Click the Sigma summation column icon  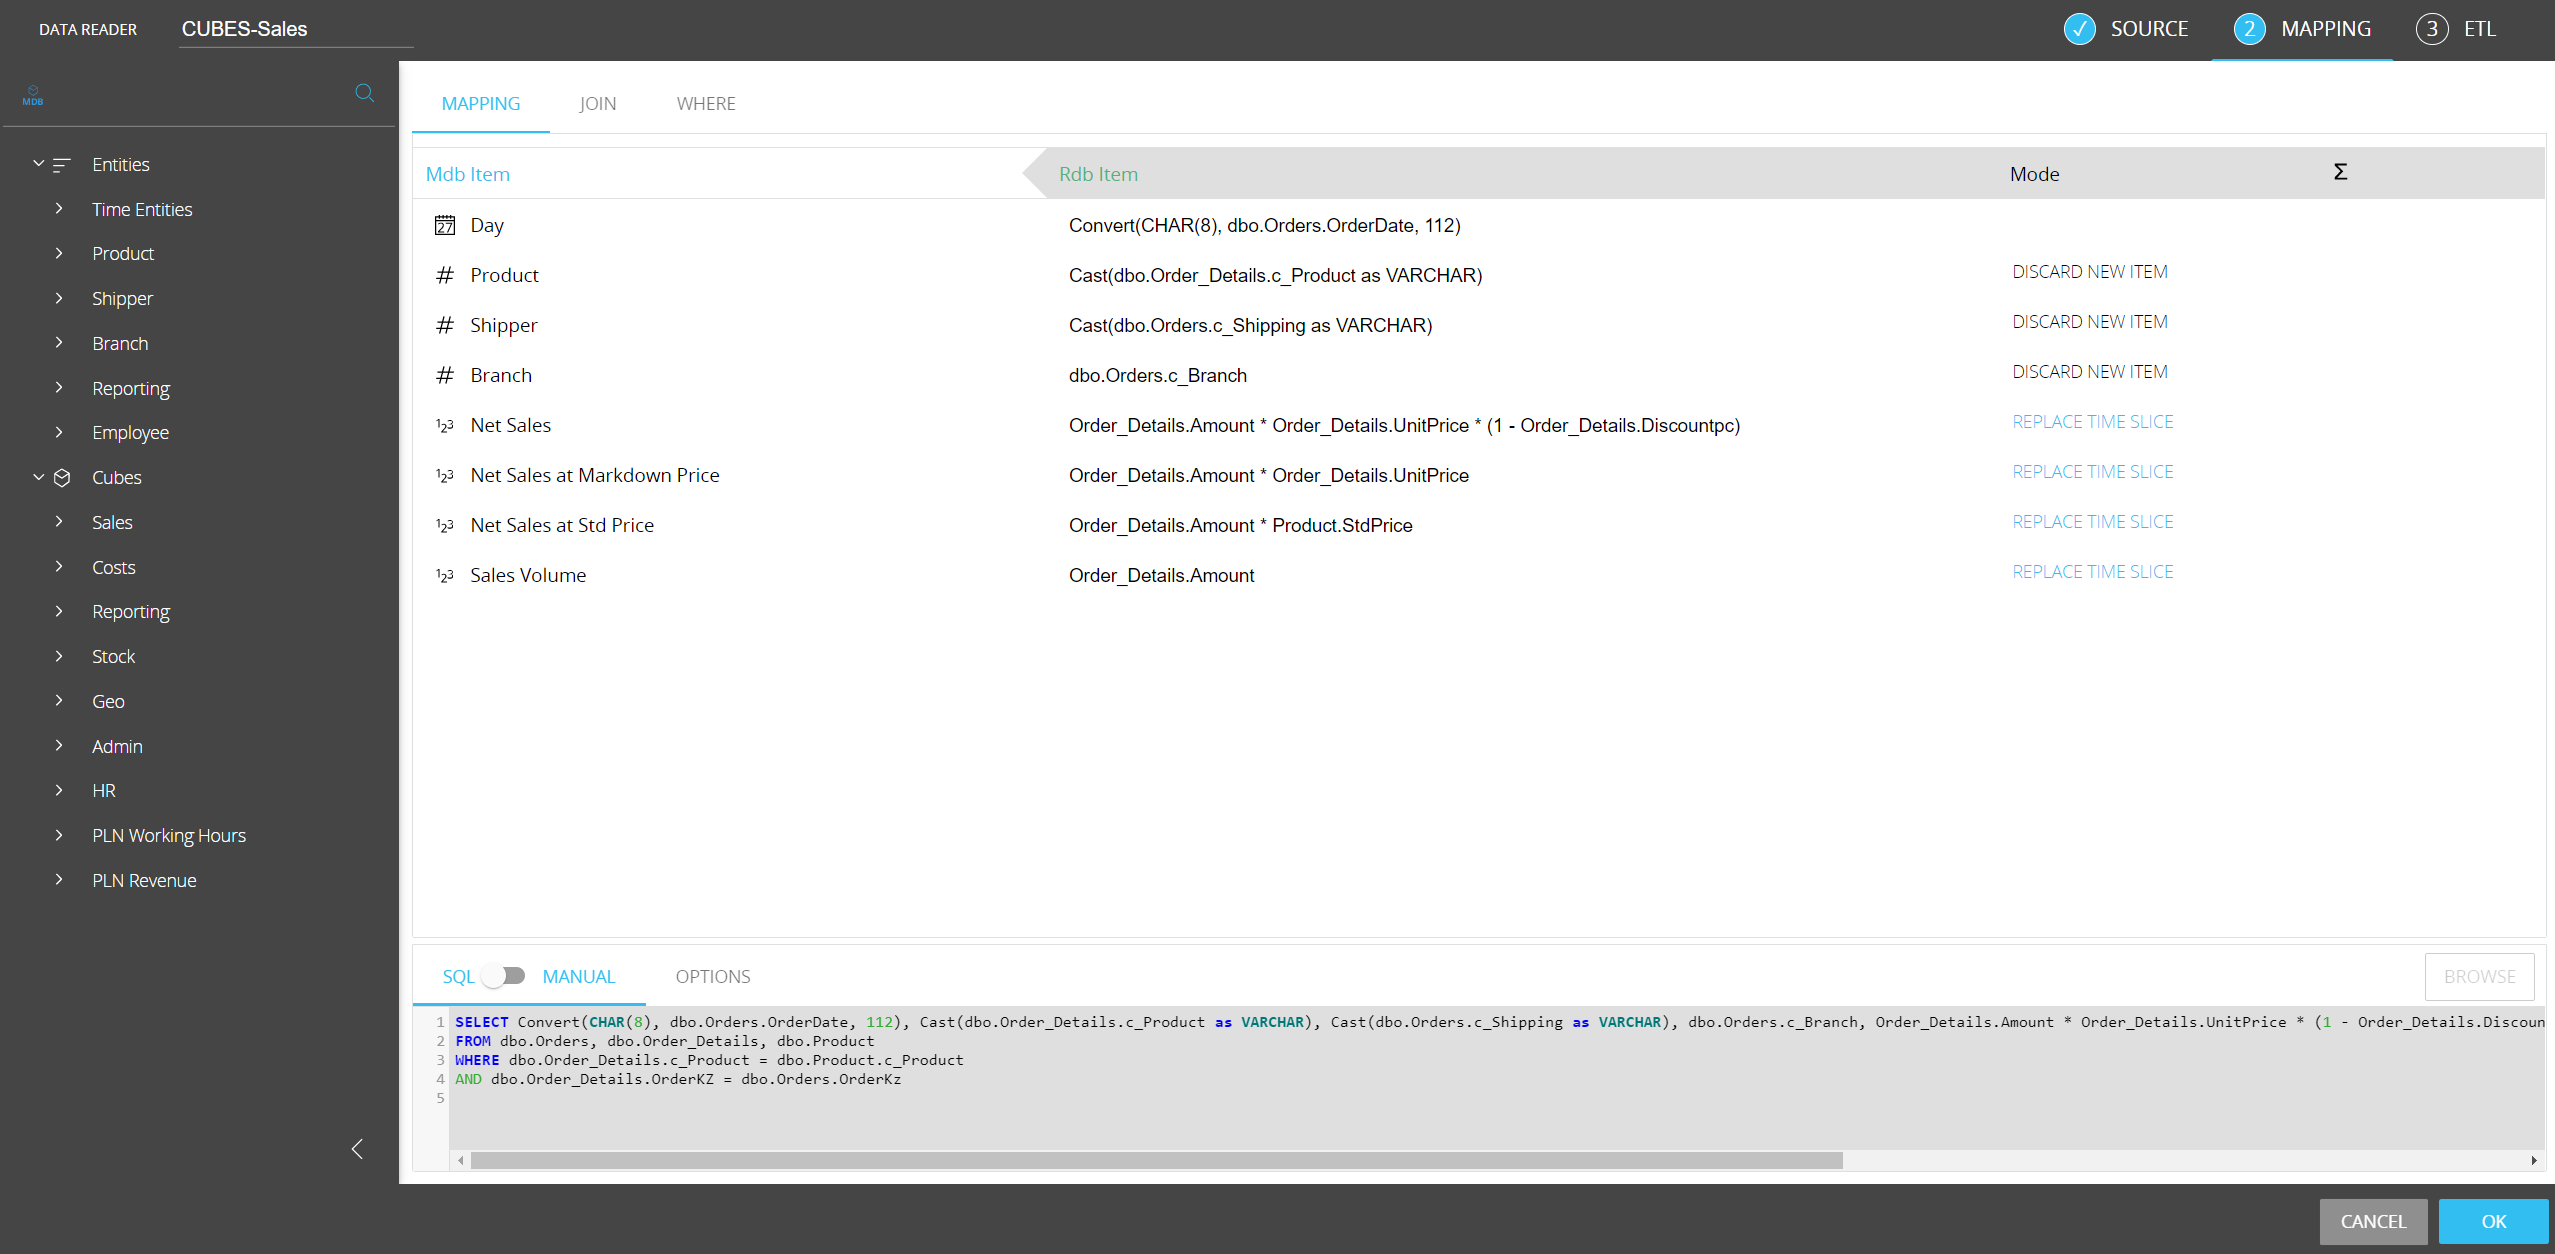2340,172
